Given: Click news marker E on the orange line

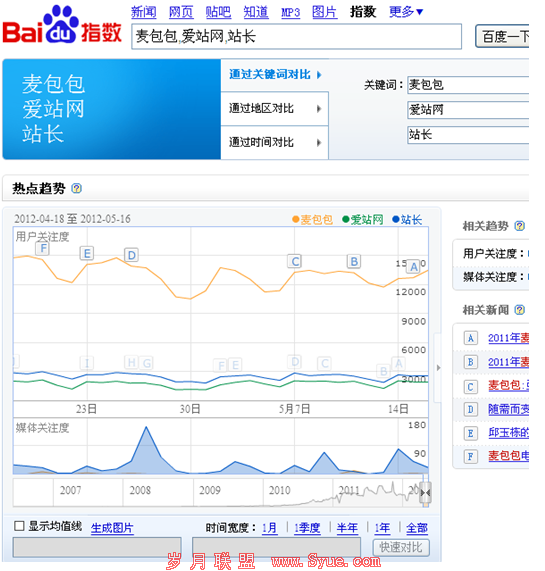Looking at the screenshot, I should 87,253.
